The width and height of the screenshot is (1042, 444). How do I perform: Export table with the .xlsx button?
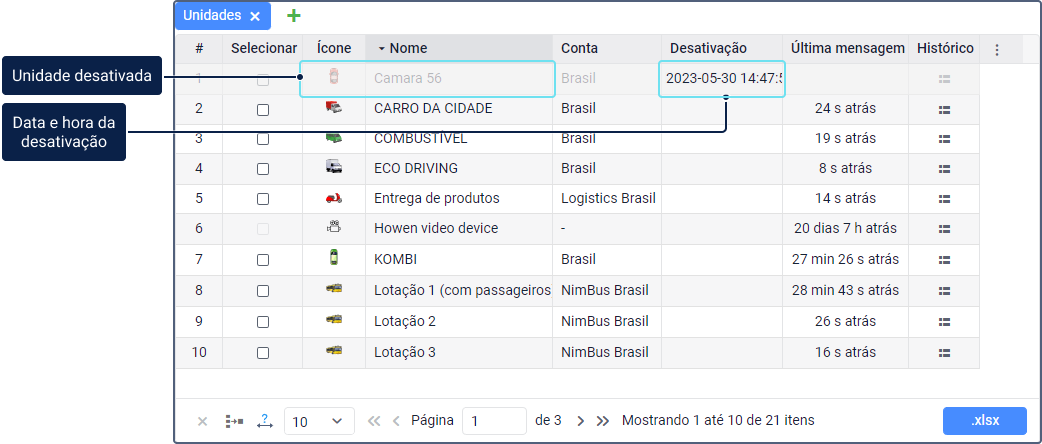click(984, 420)
